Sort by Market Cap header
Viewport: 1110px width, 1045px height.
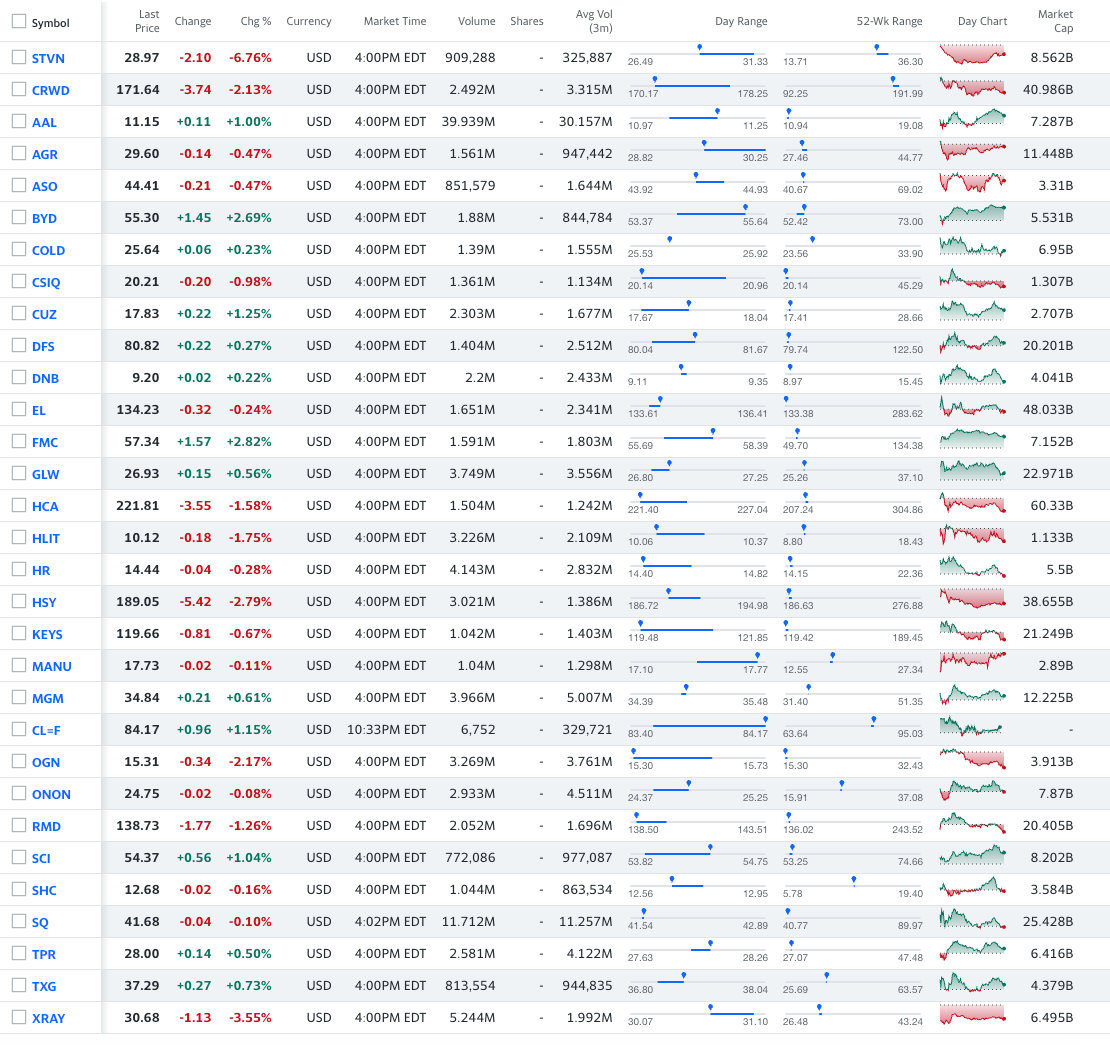[1055, 21]
